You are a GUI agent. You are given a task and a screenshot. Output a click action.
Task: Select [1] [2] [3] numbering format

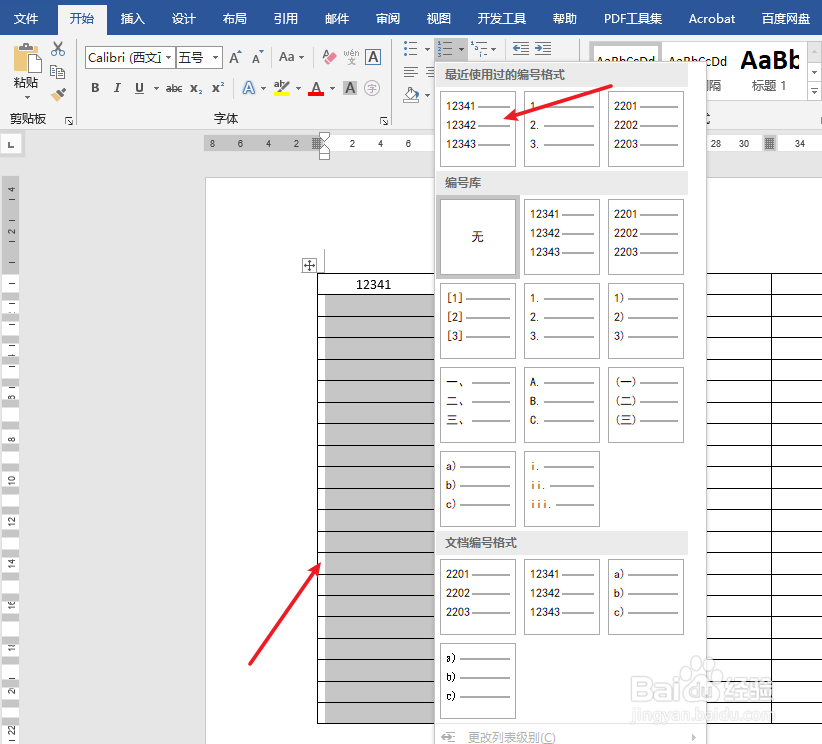478,321
